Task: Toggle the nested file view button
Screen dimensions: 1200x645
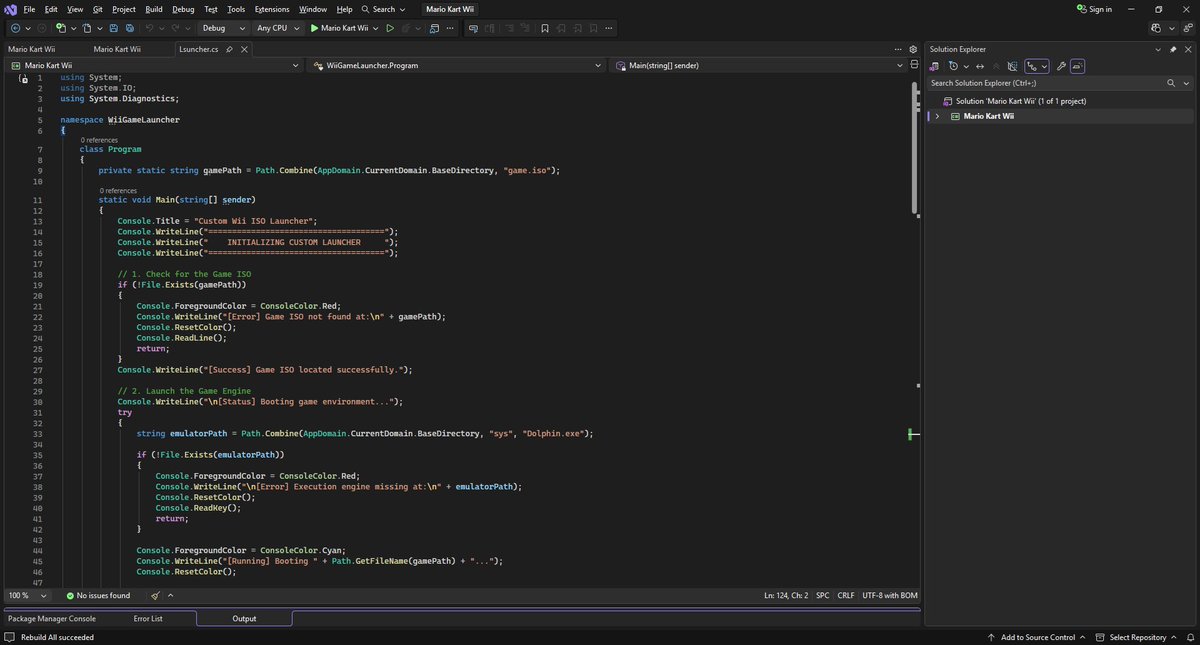Action: click(x=1037, y=66)
